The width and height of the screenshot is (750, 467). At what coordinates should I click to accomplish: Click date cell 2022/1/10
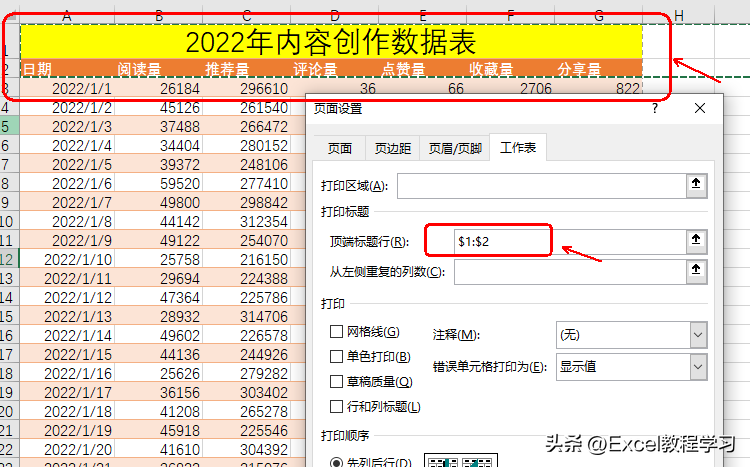pos(67,259)
